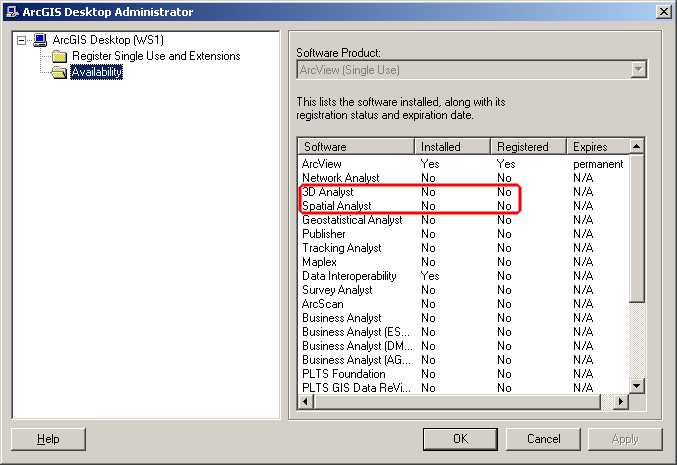Click the Expires column header
This screenshot has height=465, width=677.
tap(598, 147)
